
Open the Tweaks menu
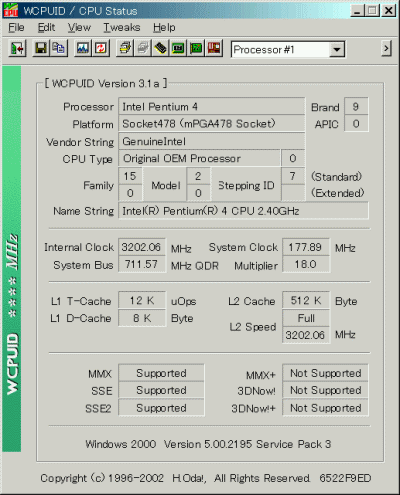click(122, 27)
